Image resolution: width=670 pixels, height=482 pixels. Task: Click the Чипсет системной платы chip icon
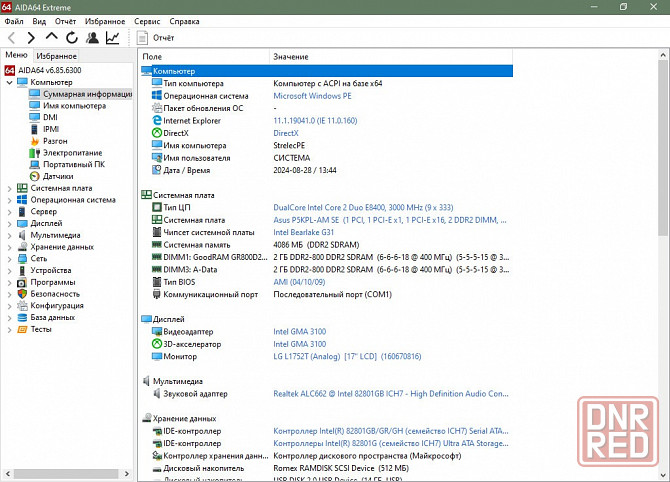point(157,232)
